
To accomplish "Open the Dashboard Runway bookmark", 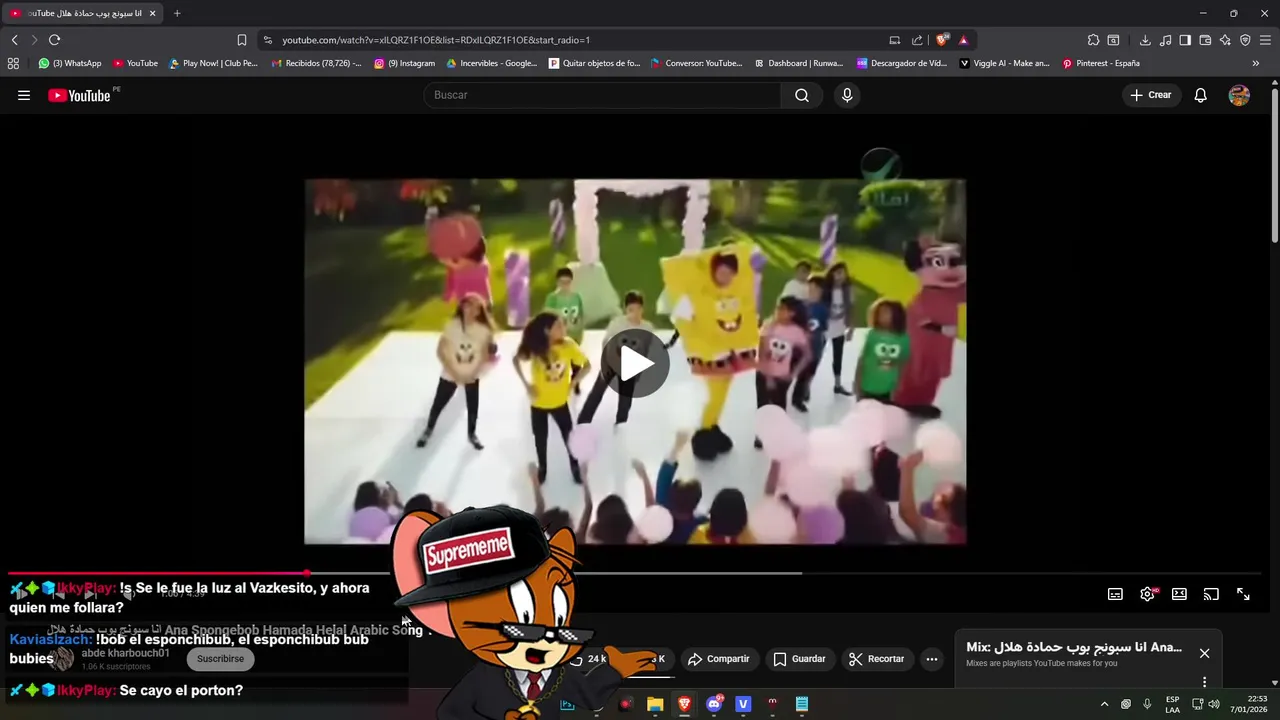I will [x=799, y=63].
